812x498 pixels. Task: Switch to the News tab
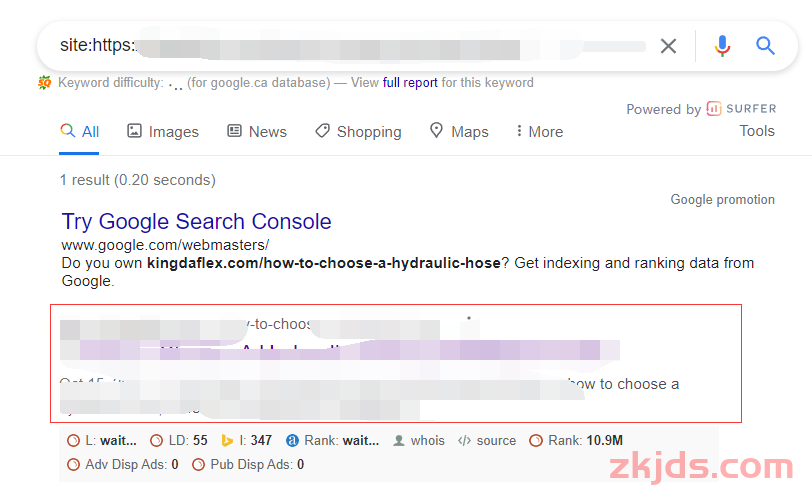(257, 131)
